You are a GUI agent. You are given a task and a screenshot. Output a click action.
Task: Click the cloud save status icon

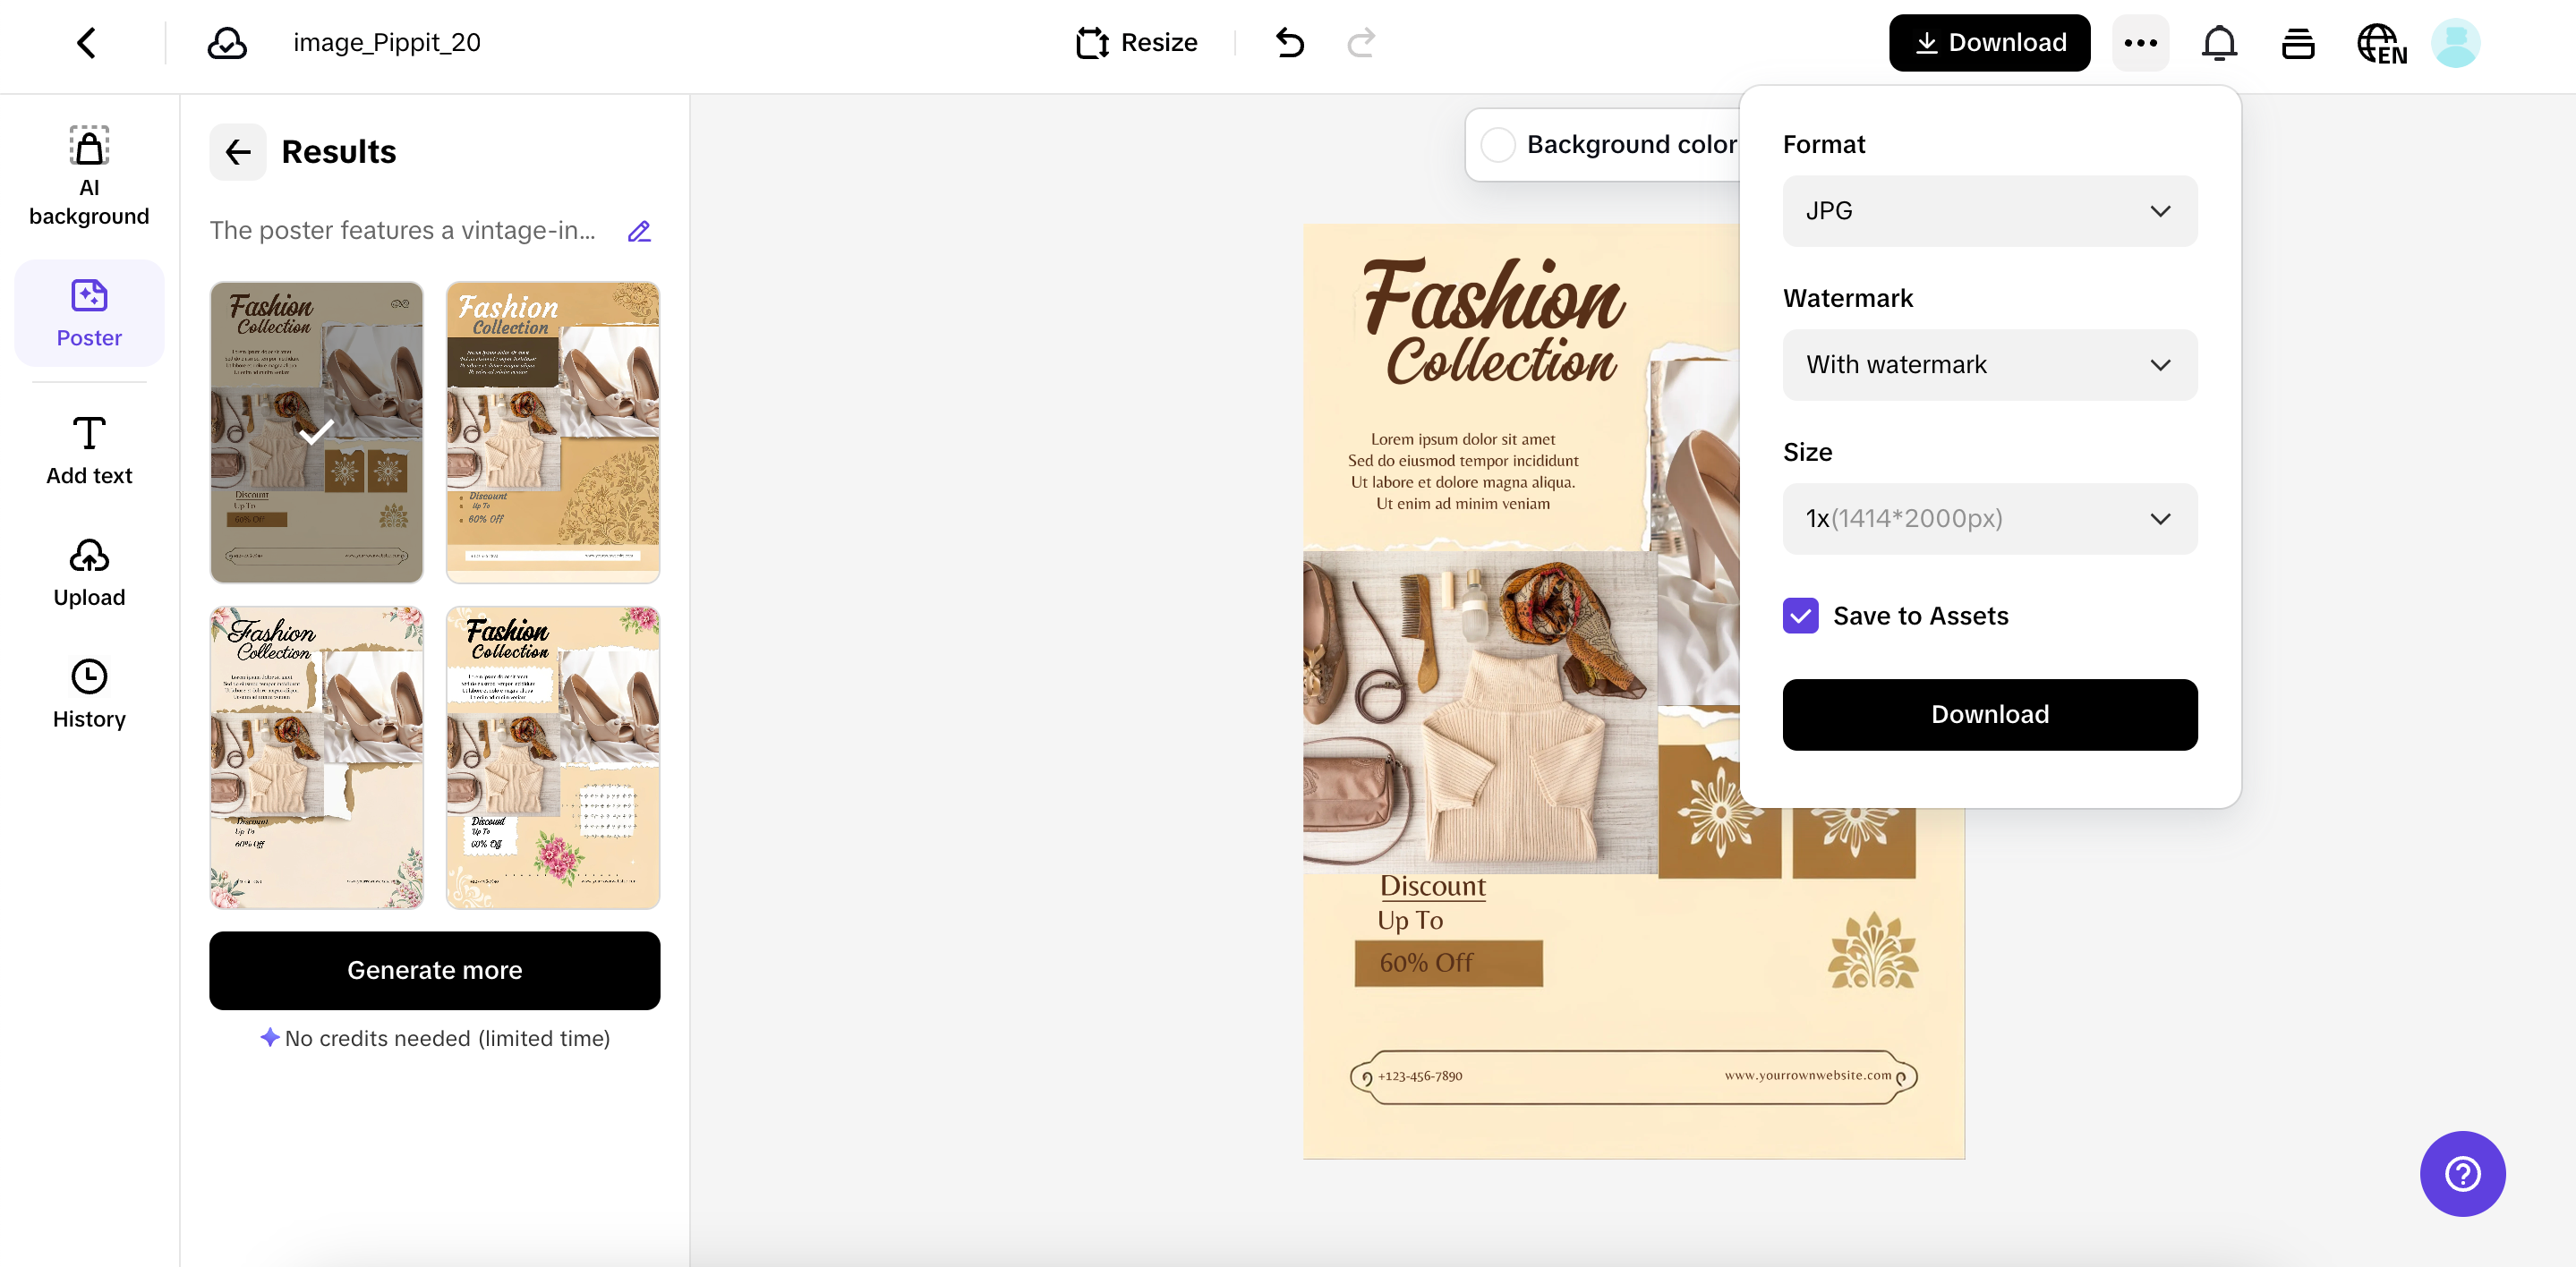point(227,43)
